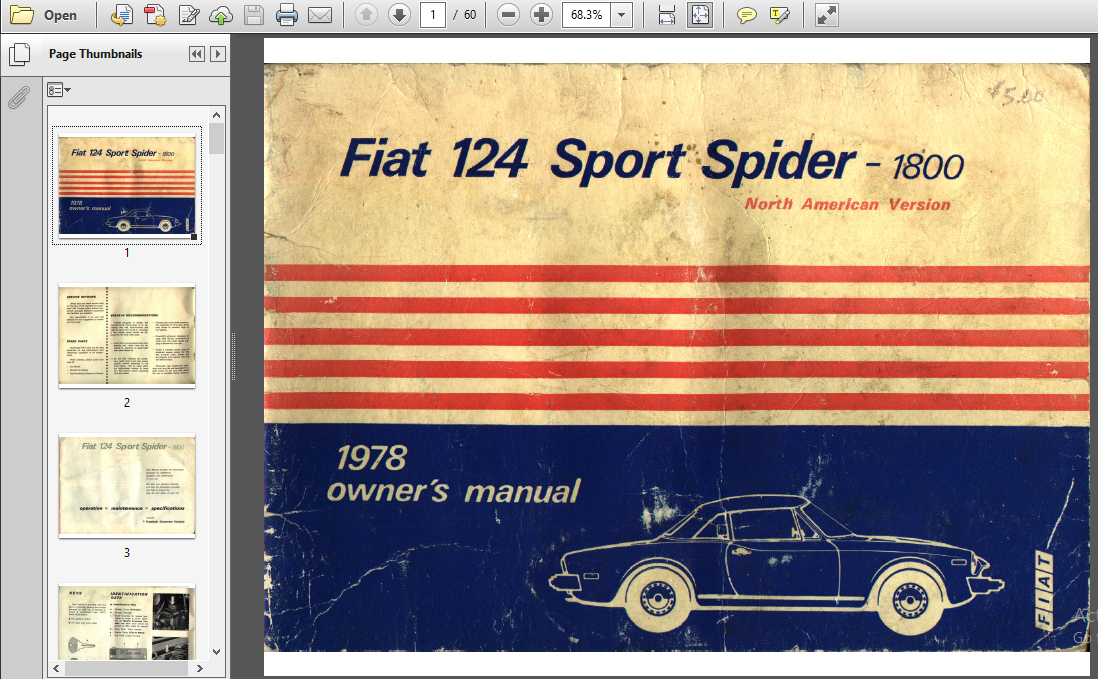1098x679 pixels.
Task: Click the edit/sign document icon
Action: [188, 15]
